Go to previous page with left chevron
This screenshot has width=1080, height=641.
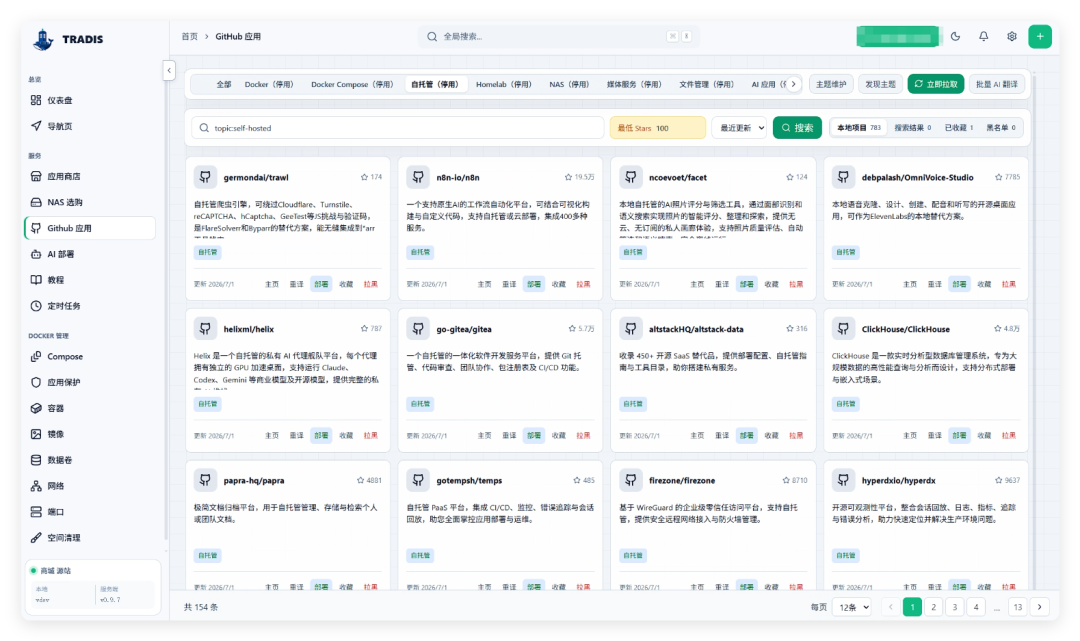(891, 607)
